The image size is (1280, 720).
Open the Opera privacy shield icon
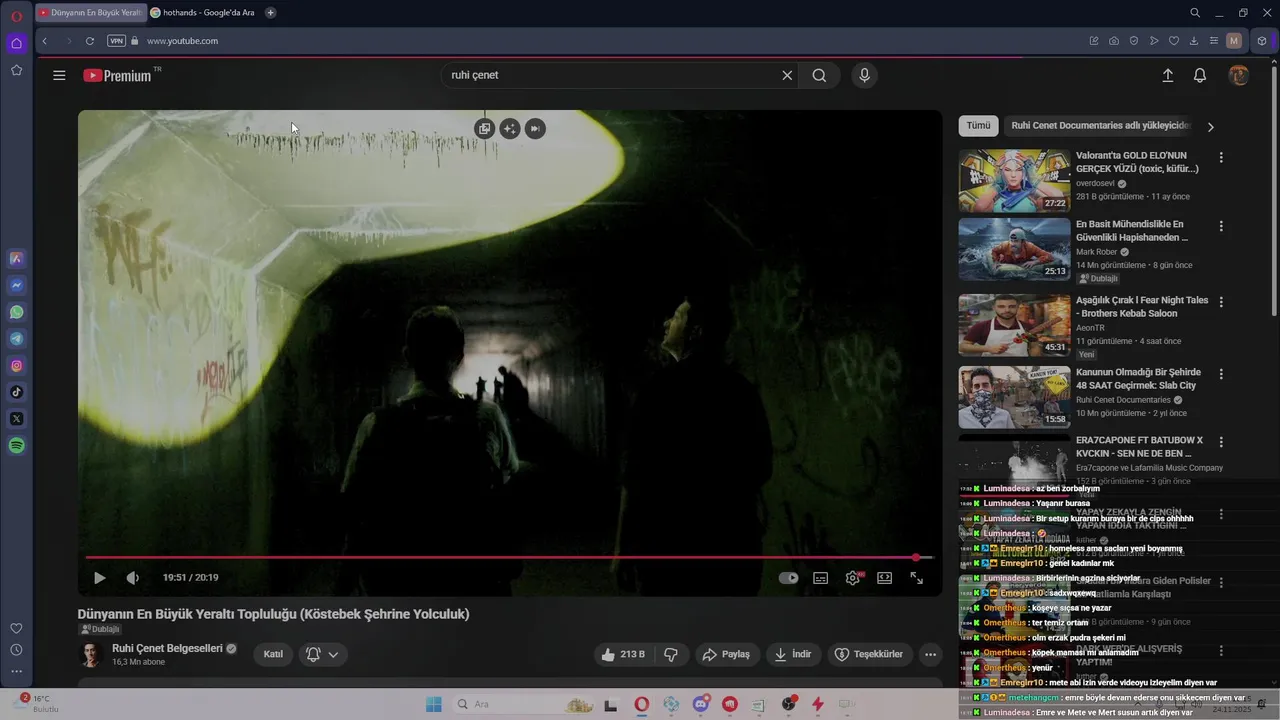[x=1134, y=41]
